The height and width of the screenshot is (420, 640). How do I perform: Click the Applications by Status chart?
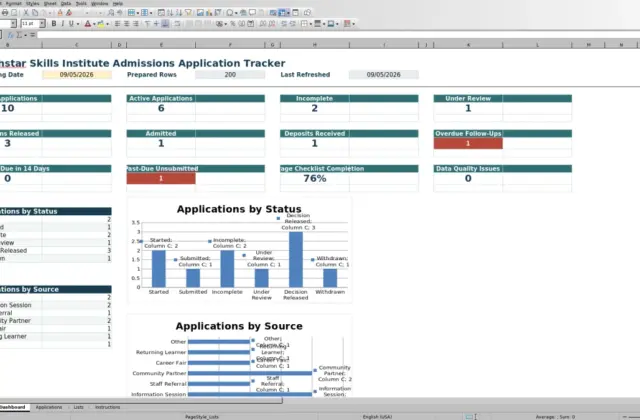pyautogui.click(x=239, y=250)
